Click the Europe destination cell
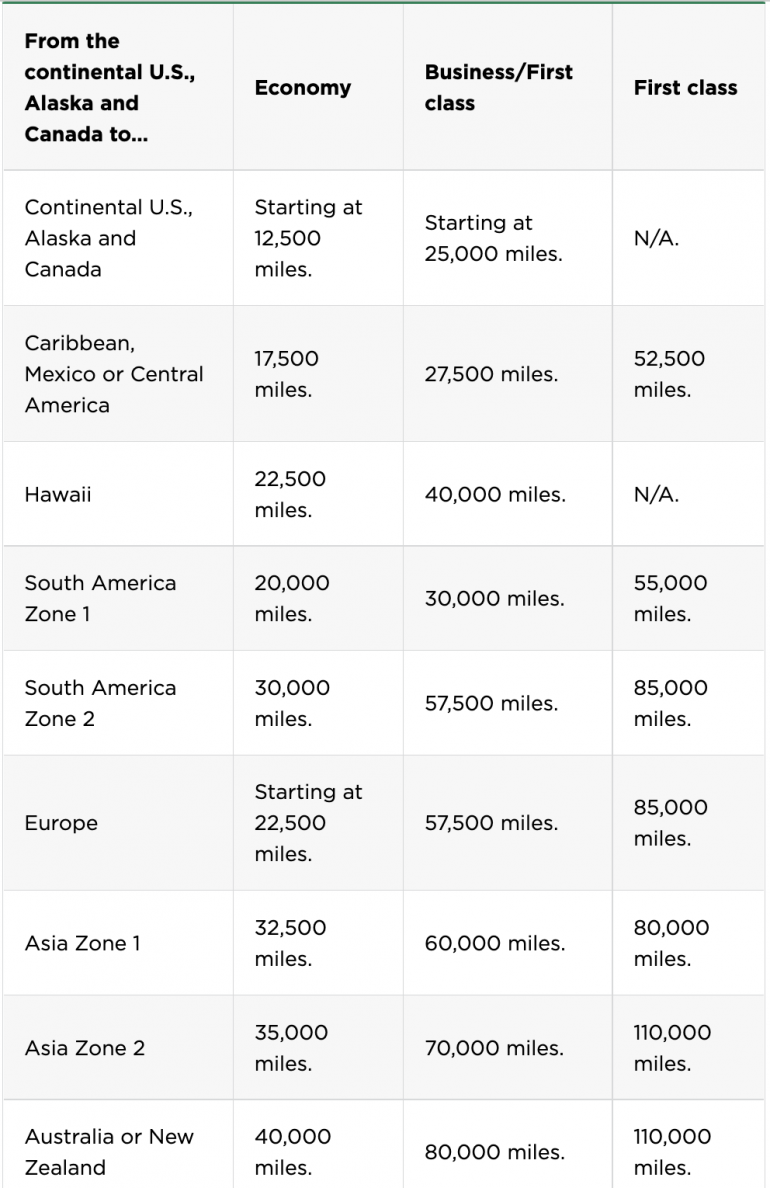The width and height of the screenshot is (770, 1188). click(x=61, y=823)
